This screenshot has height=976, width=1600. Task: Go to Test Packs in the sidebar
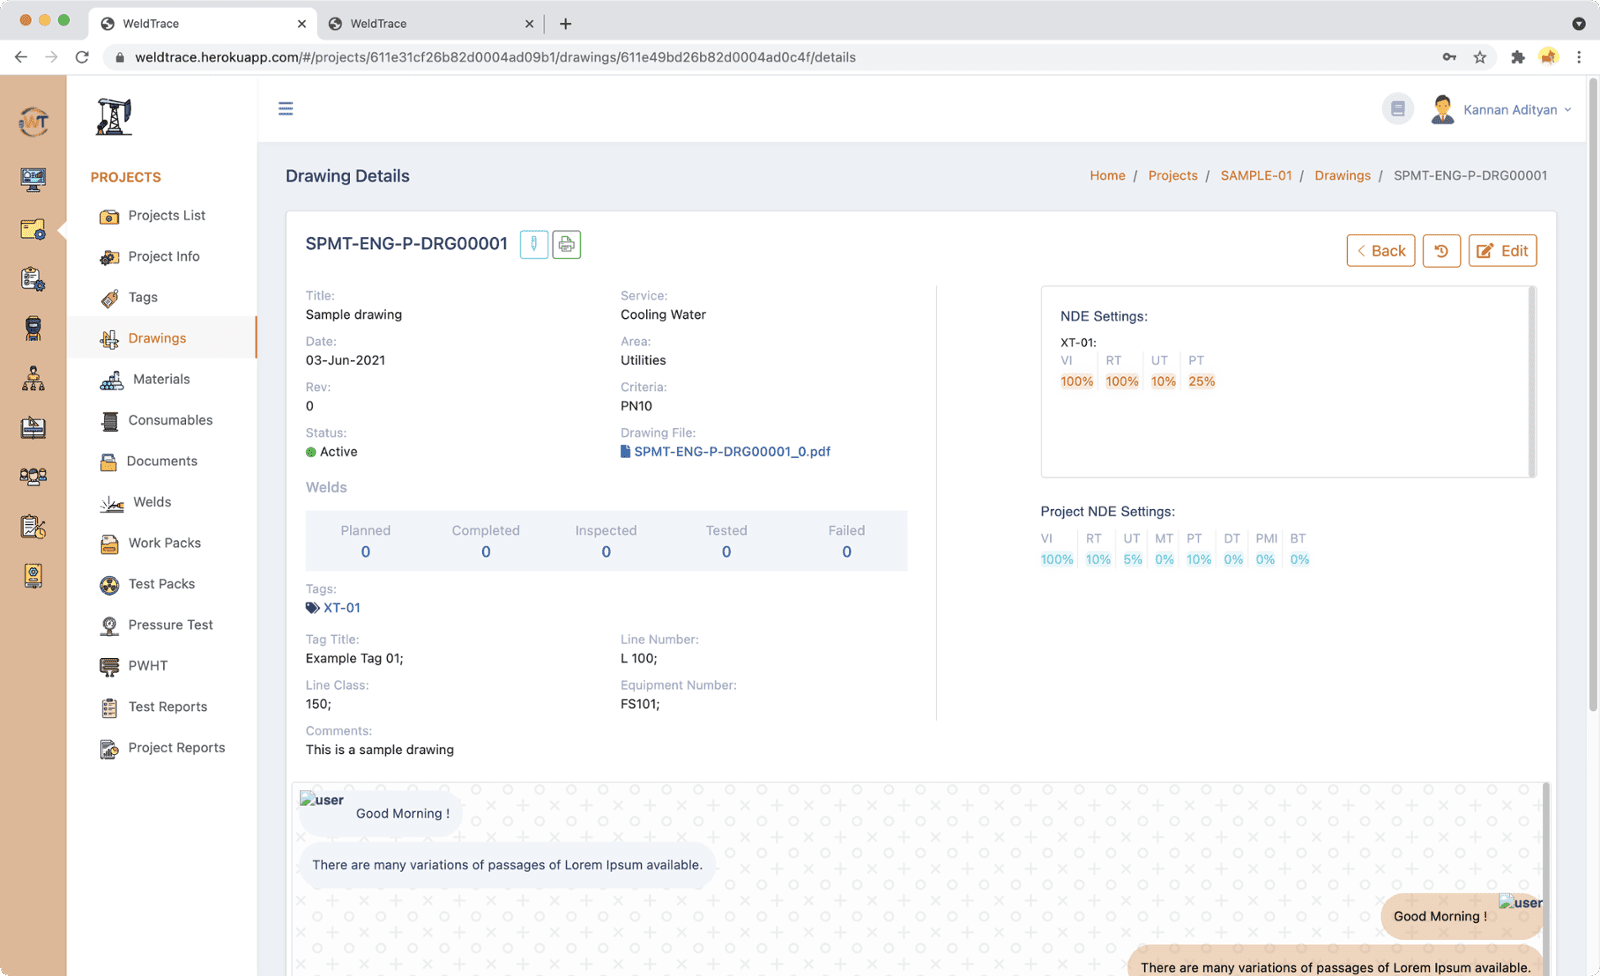pyautogui.click(x=161, y=584)
